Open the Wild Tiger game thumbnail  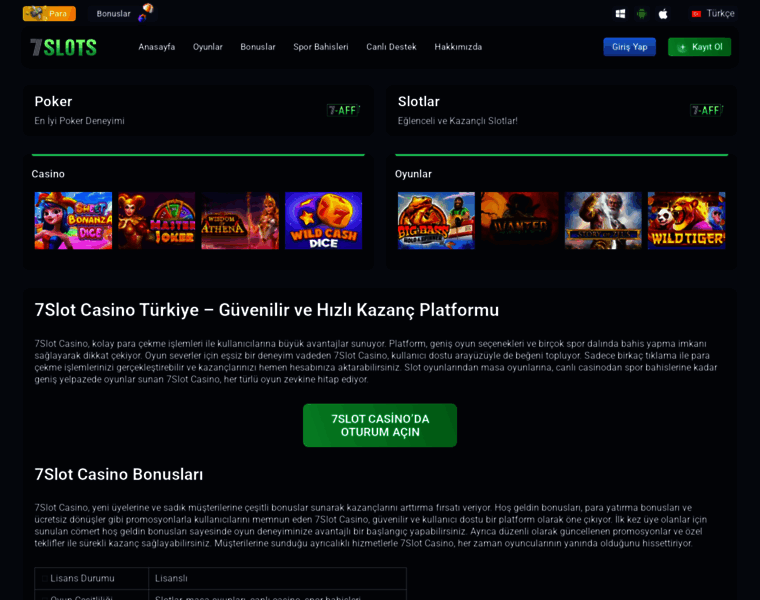tap(686, 221)
